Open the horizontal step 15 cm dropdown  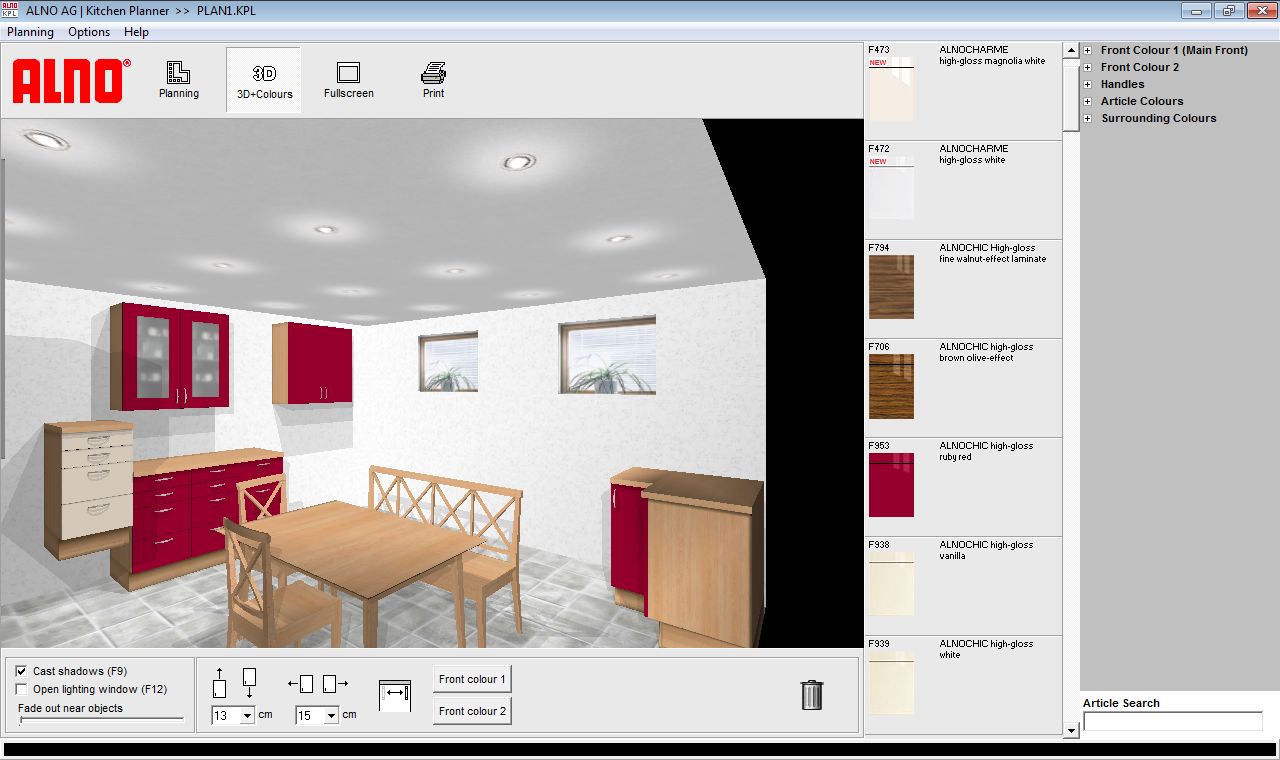pyautogui.click(x=331, y=716)
